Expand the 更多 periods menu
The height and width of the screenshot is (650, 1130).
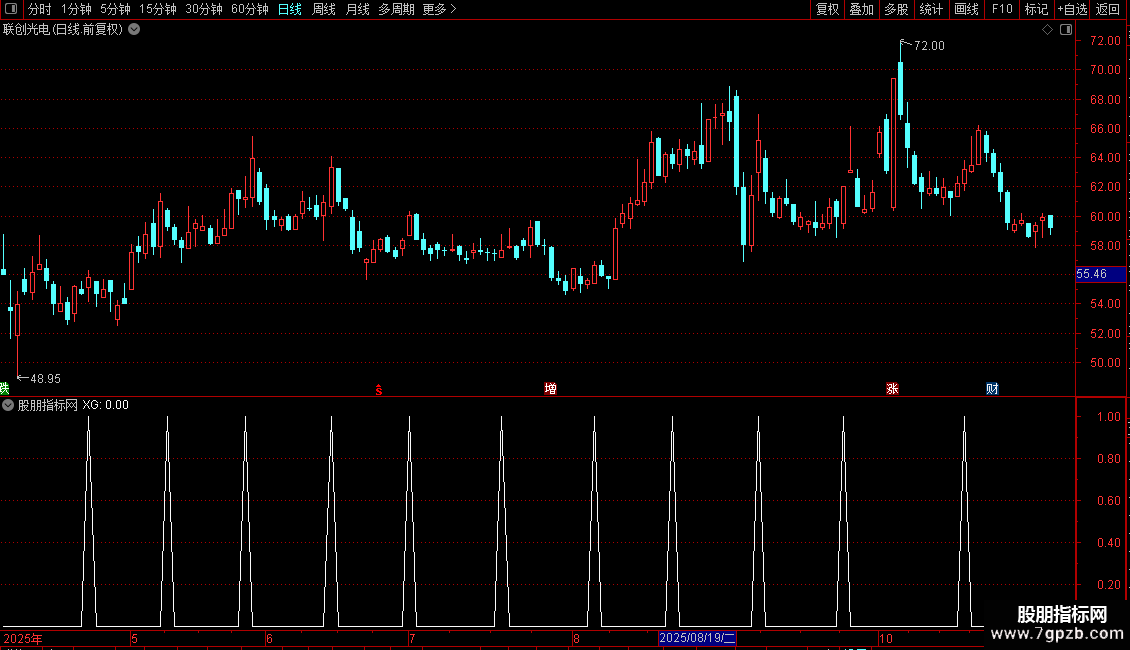440,9
